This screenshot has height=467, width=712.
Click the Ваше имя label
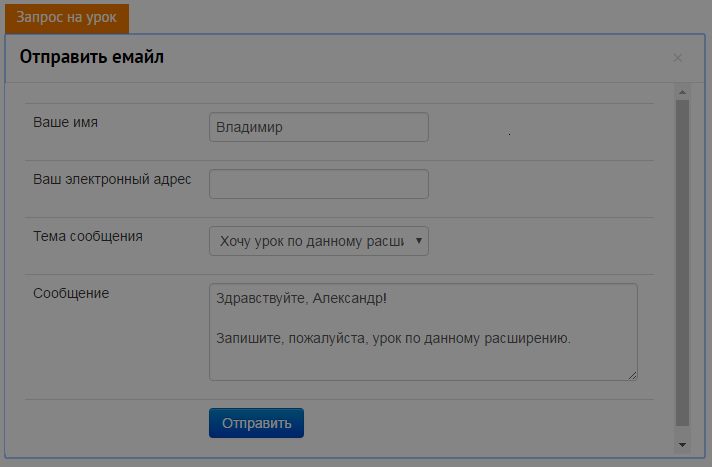click(x=65, y=122)
